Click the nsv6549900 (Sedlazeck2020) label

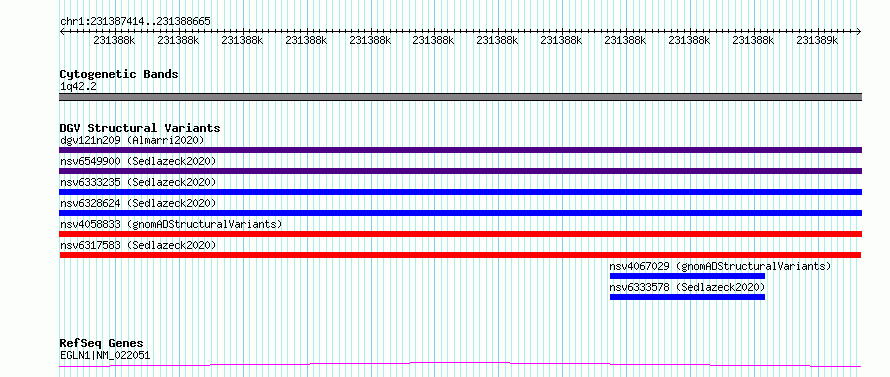[138, 161]
